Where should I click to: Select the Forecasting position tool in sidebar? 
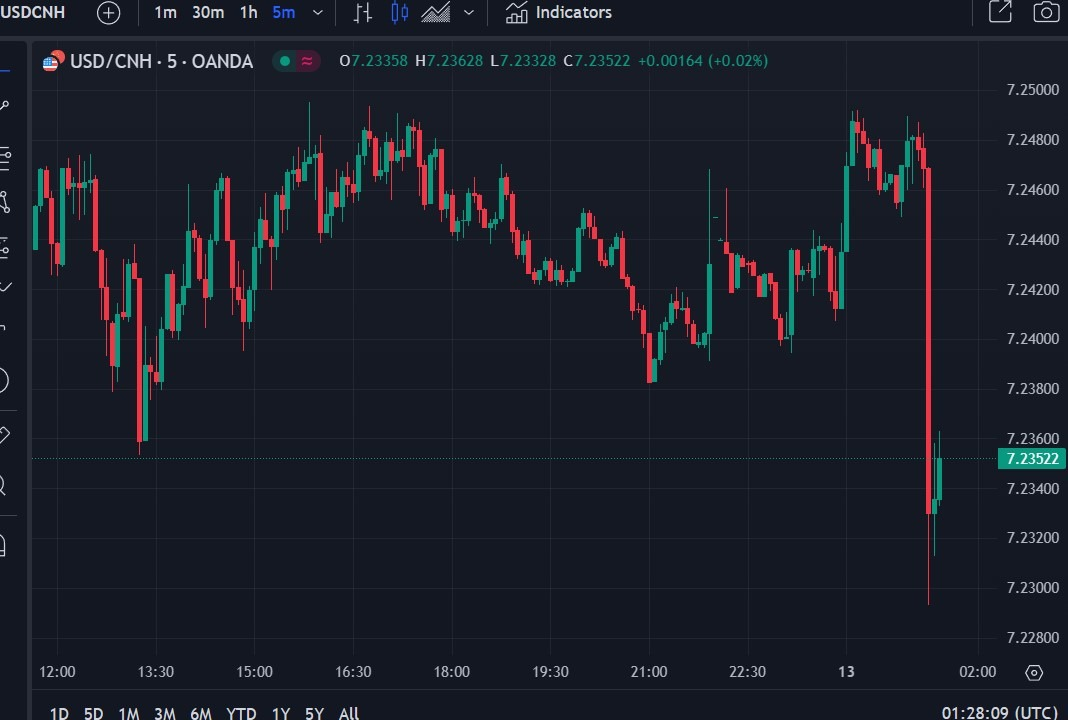pyautogui.click(x=4, y=249)
